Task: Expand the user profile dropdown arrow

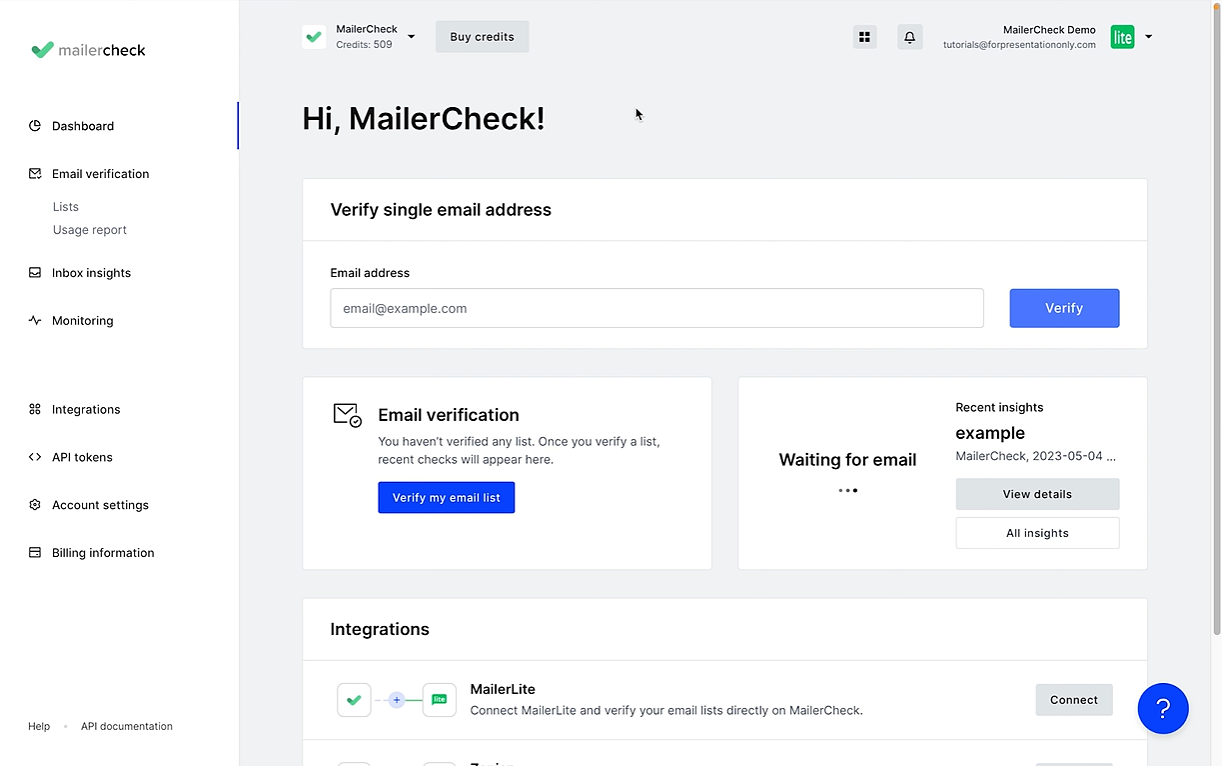Action: pyautogui.click(x=1148, y=37)
